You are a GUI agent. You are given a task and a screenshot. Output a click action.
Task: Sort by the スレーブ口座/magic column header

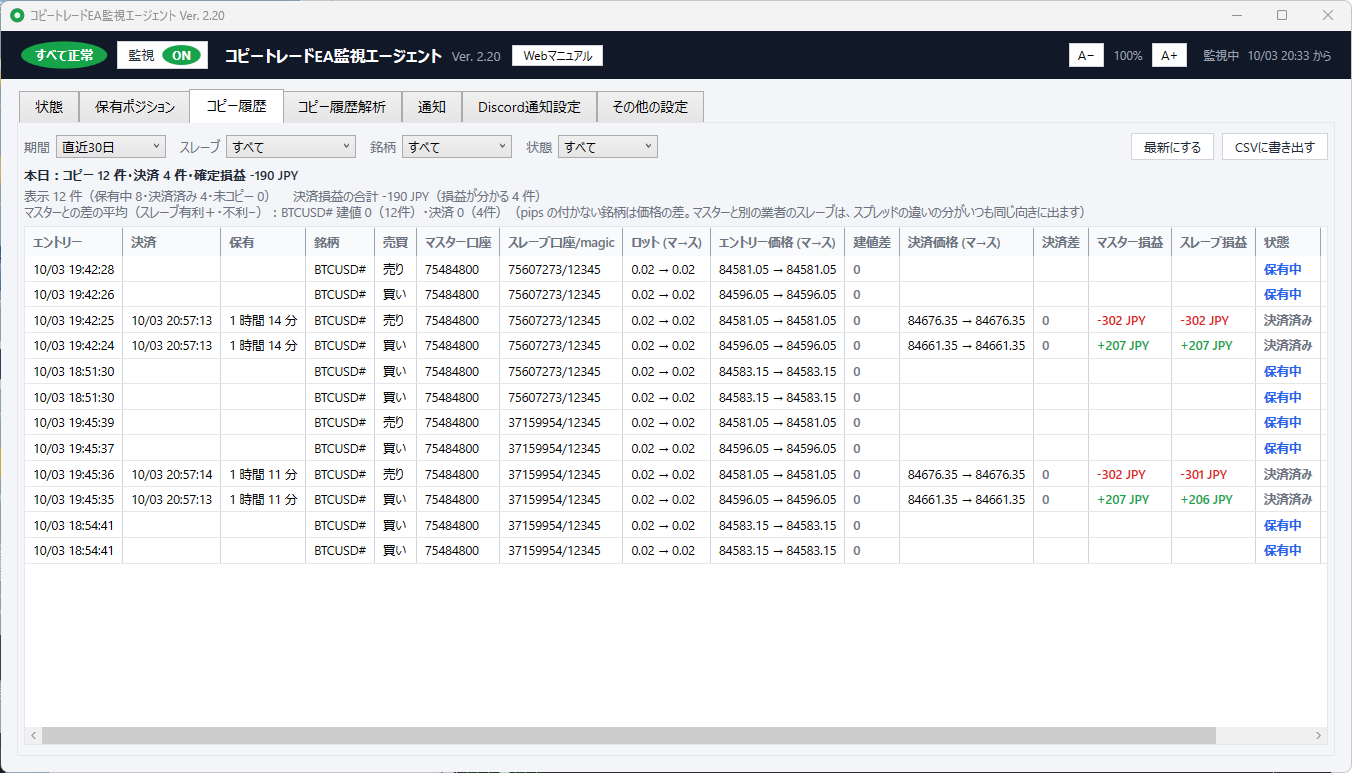coord(561,242)
